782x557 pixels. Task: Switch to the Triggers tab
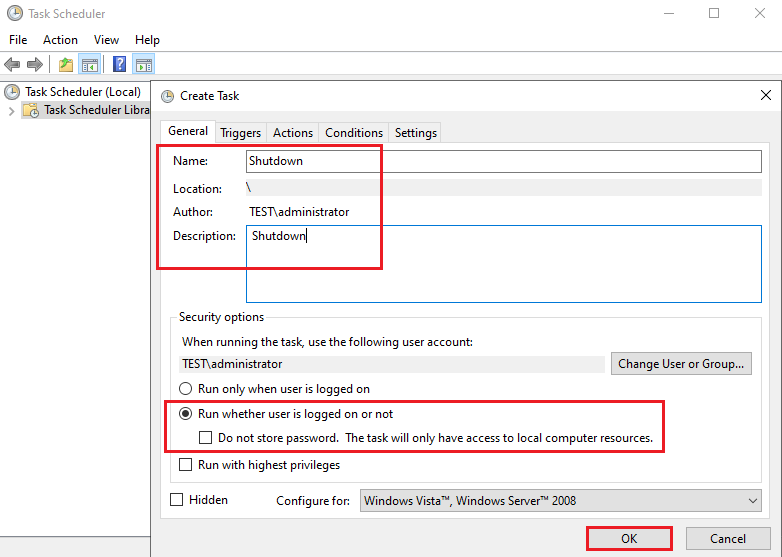pos(241,133)
